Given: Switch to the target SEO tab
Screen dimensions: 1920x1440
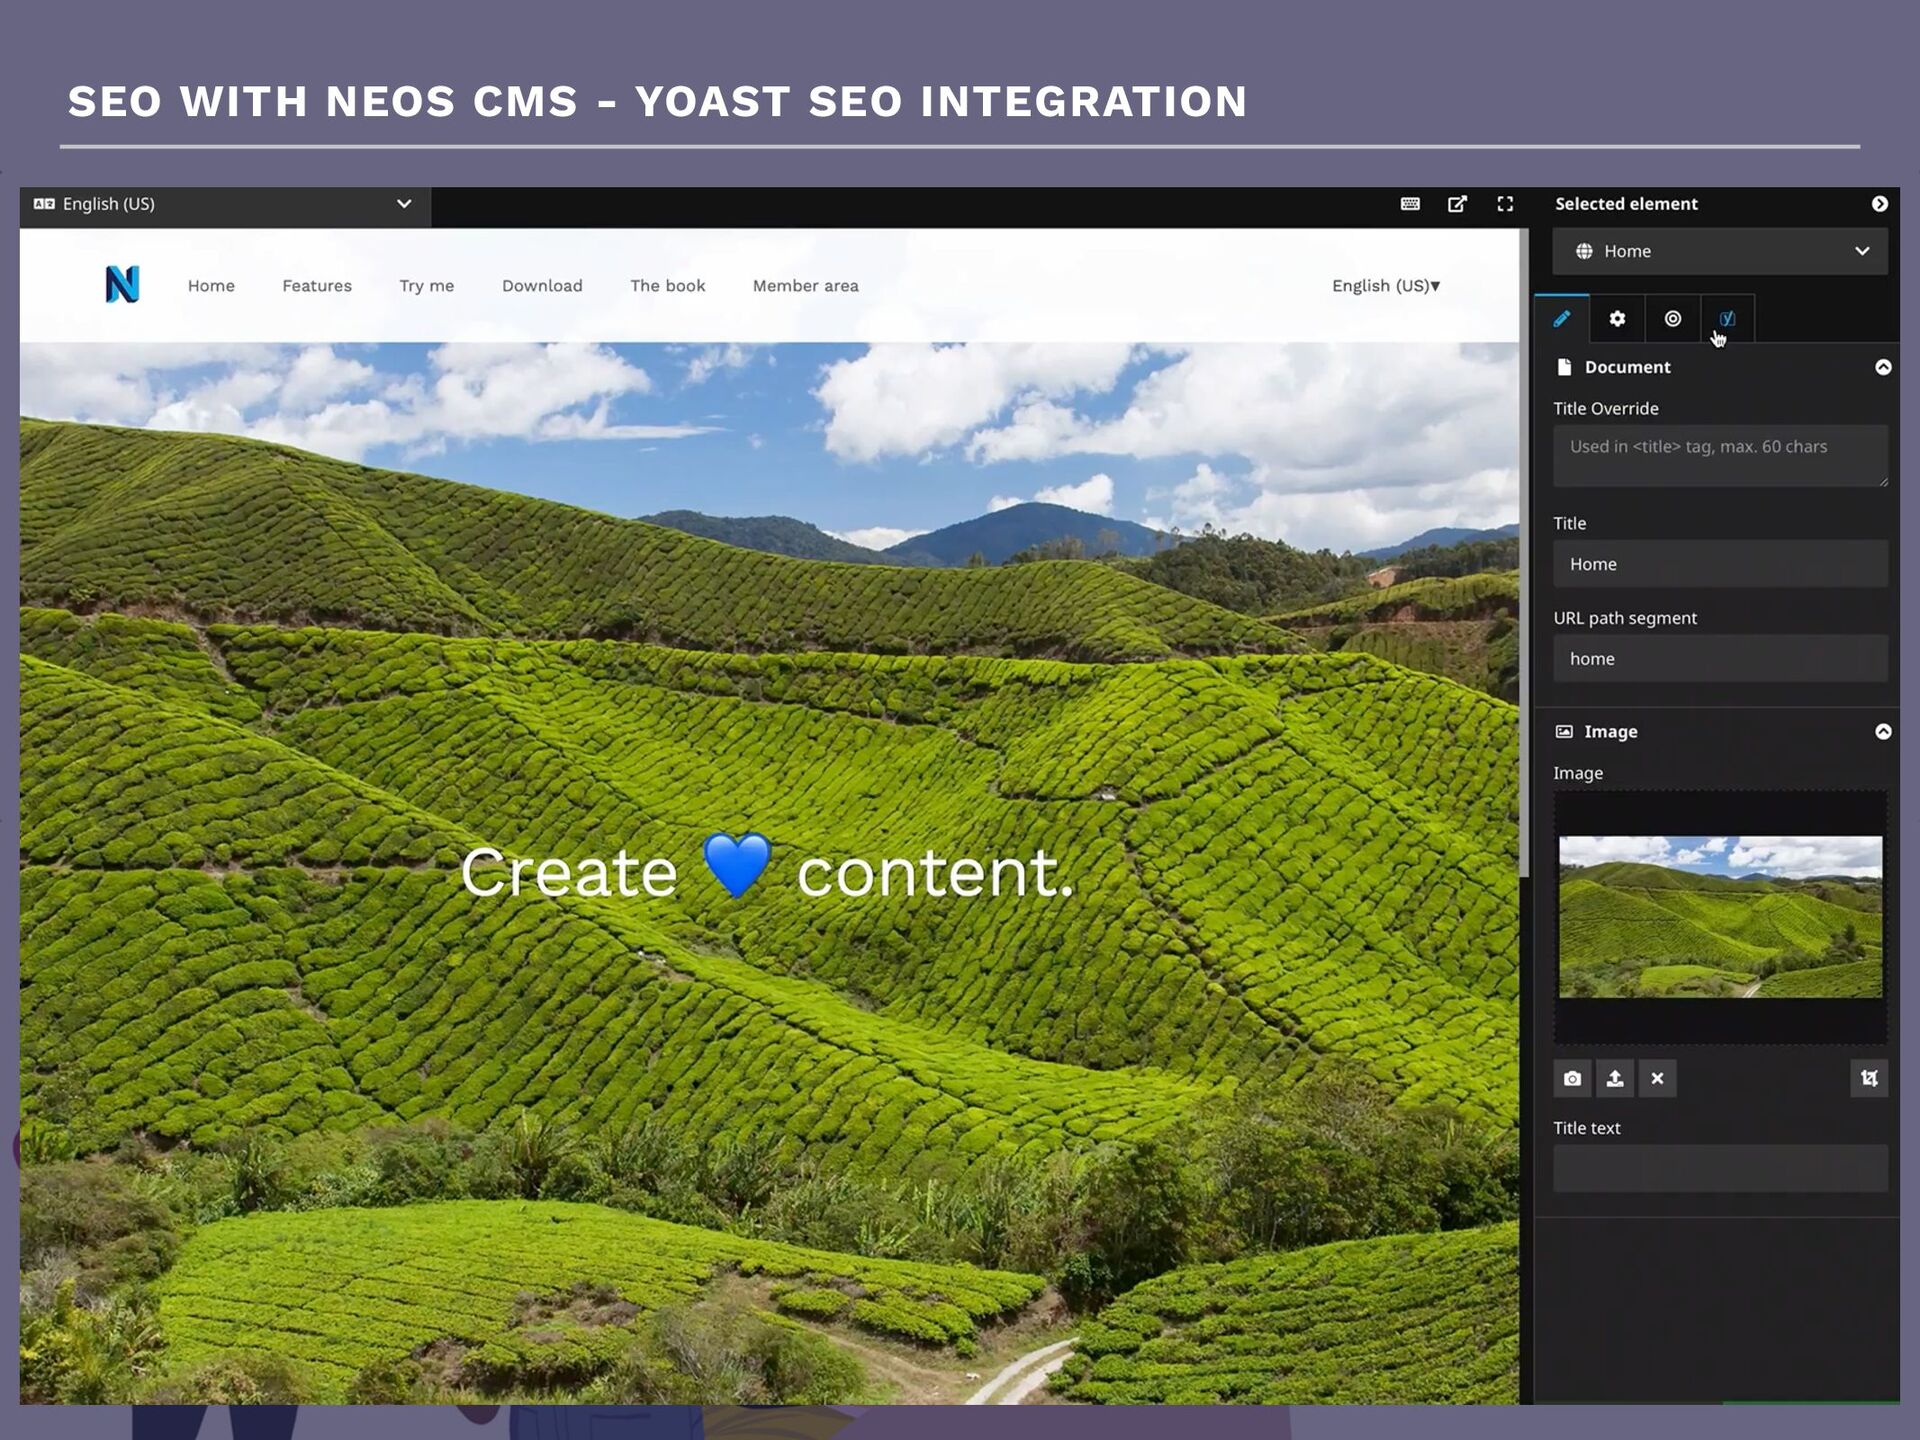Looking at the screenshot, I should 1673,319.
